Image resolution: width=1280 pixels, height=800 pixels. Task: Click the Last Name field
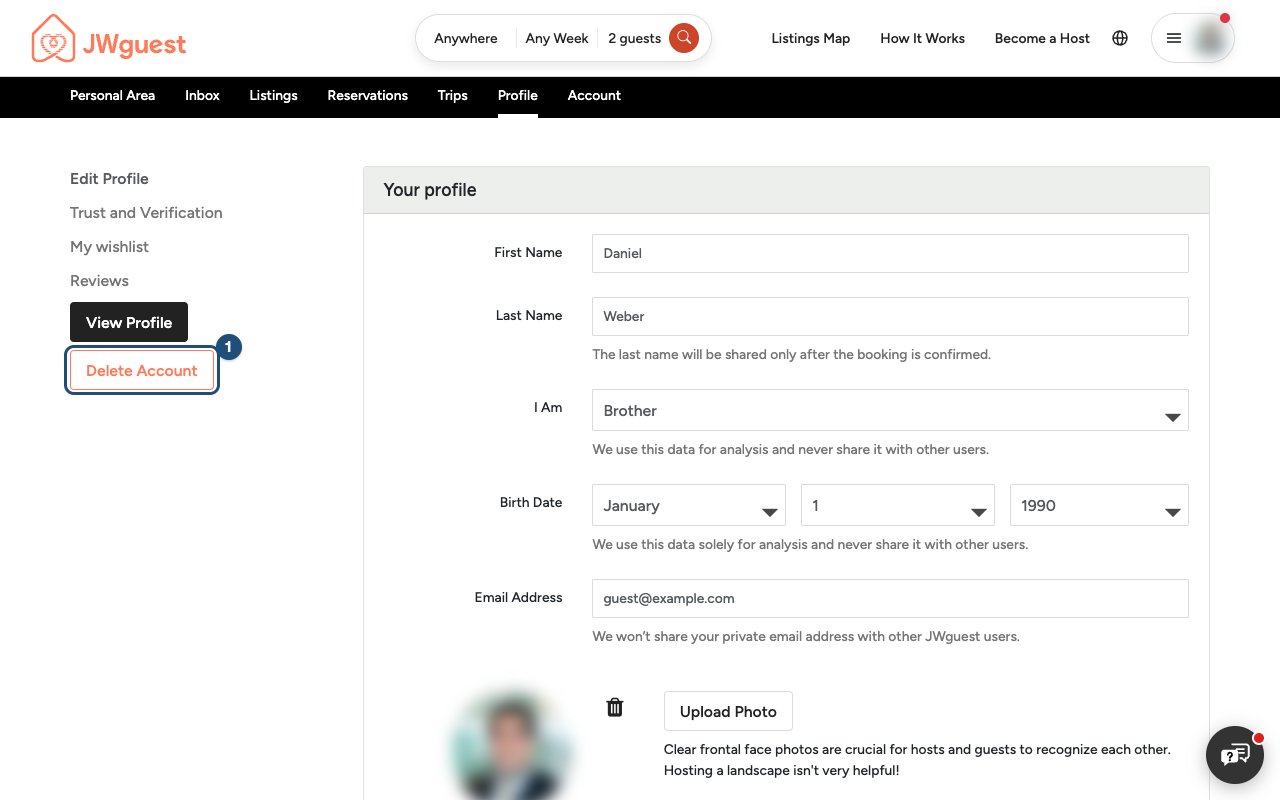890,316
